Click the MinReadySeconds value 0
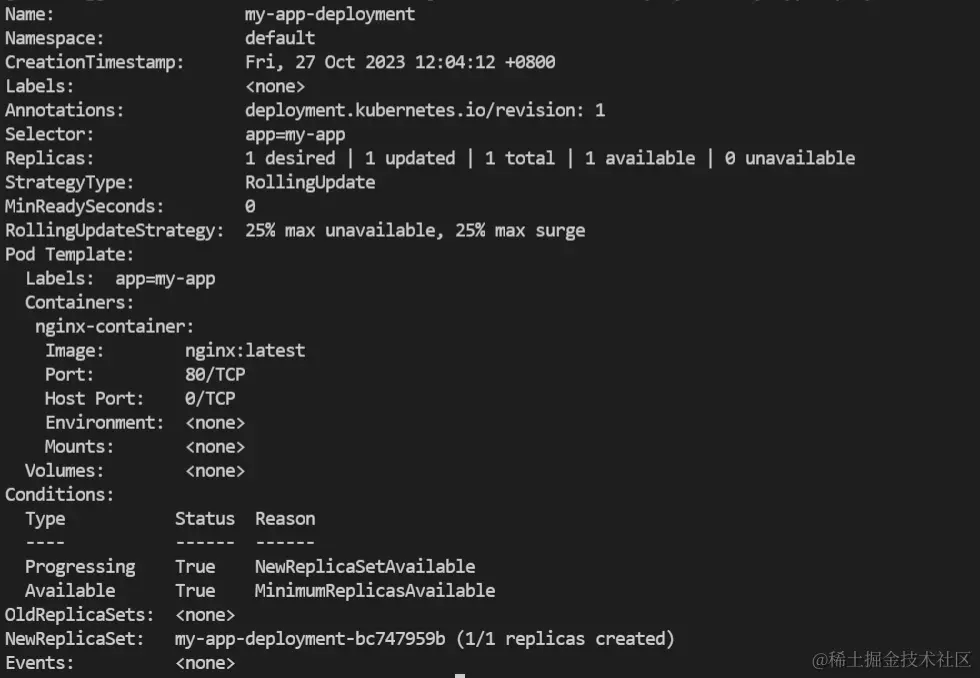The width and height of the screenshot is (980, 678). (250, 206)
